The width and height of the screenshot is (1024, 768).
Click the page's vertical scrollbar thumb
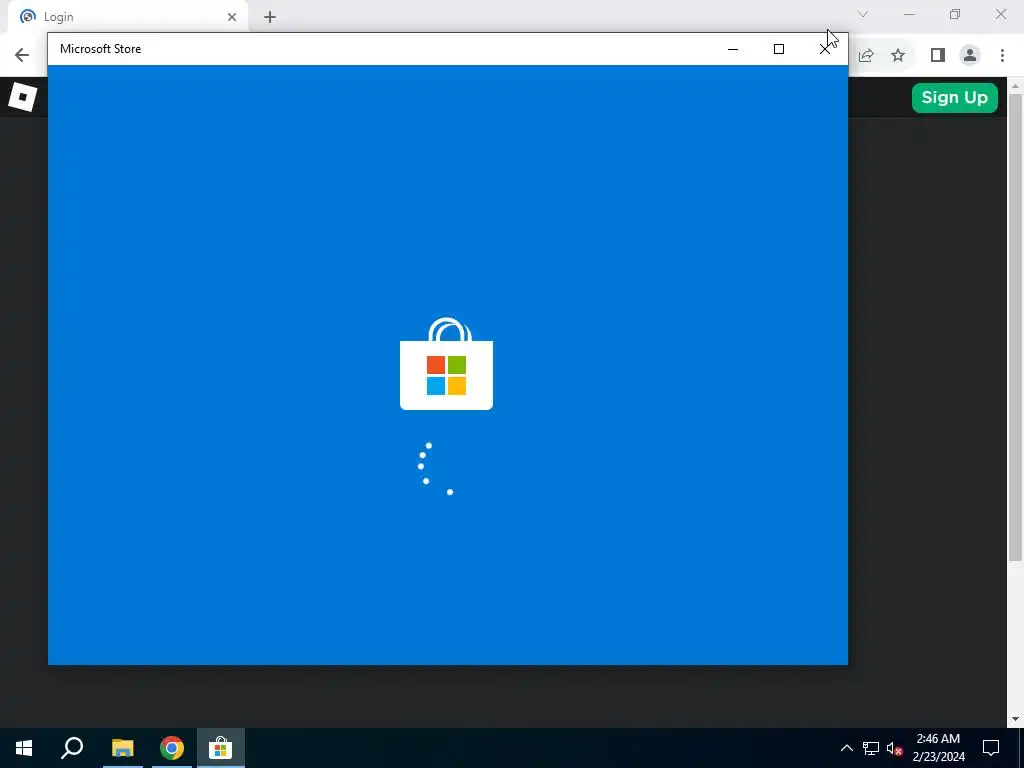pos(1015,327)
